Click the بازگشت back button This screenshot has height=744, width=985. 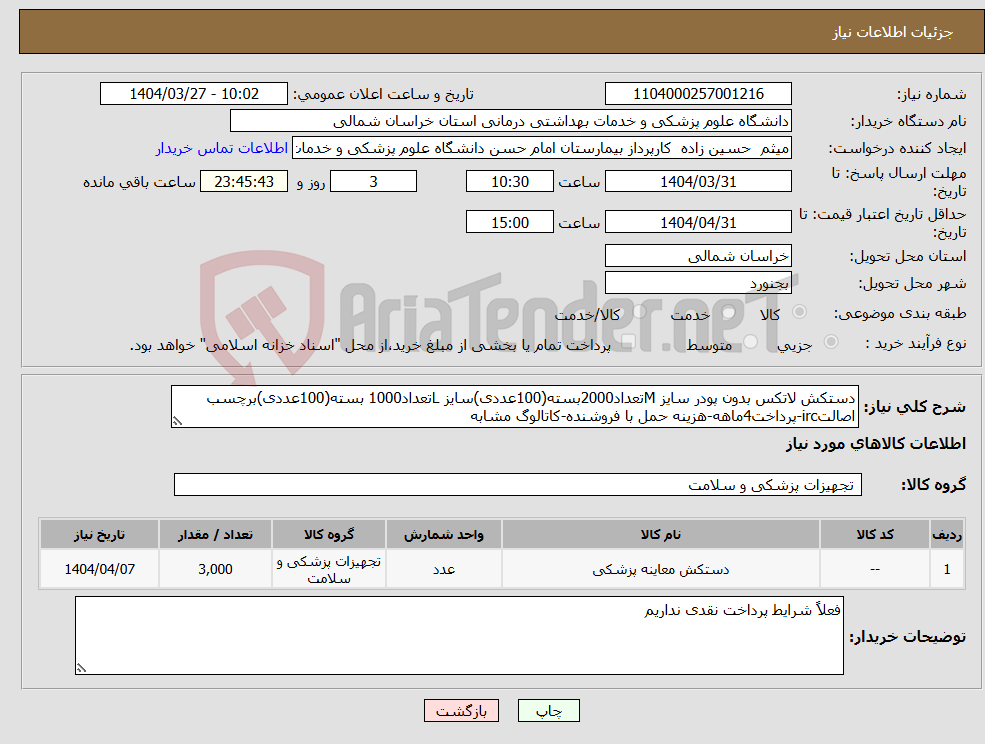[461, 710]
